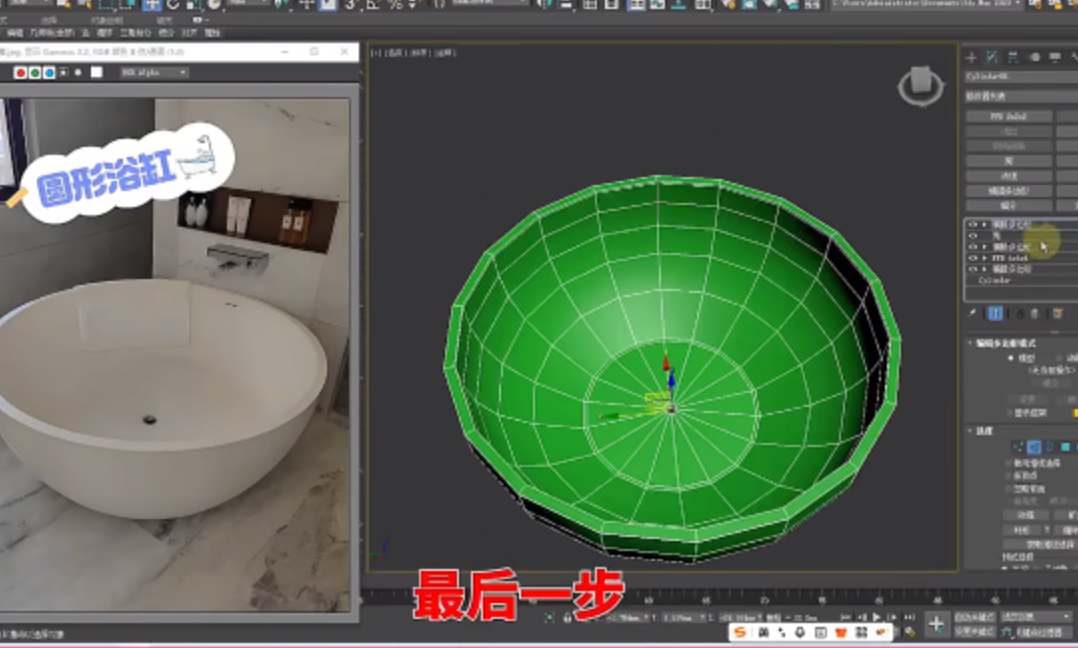Screen dimensions: 1078x648
Task: Collapse the 选择 rollout
Action: tap(970, 431)
